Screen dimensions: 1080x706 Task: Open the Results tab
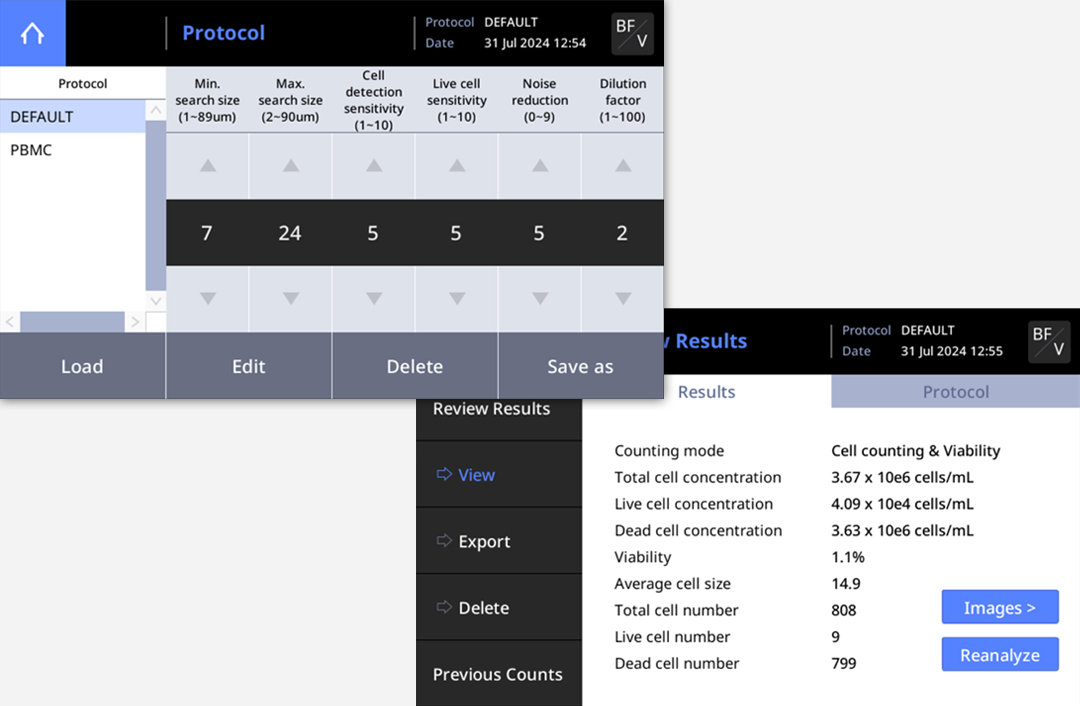(x=707, y=392)
